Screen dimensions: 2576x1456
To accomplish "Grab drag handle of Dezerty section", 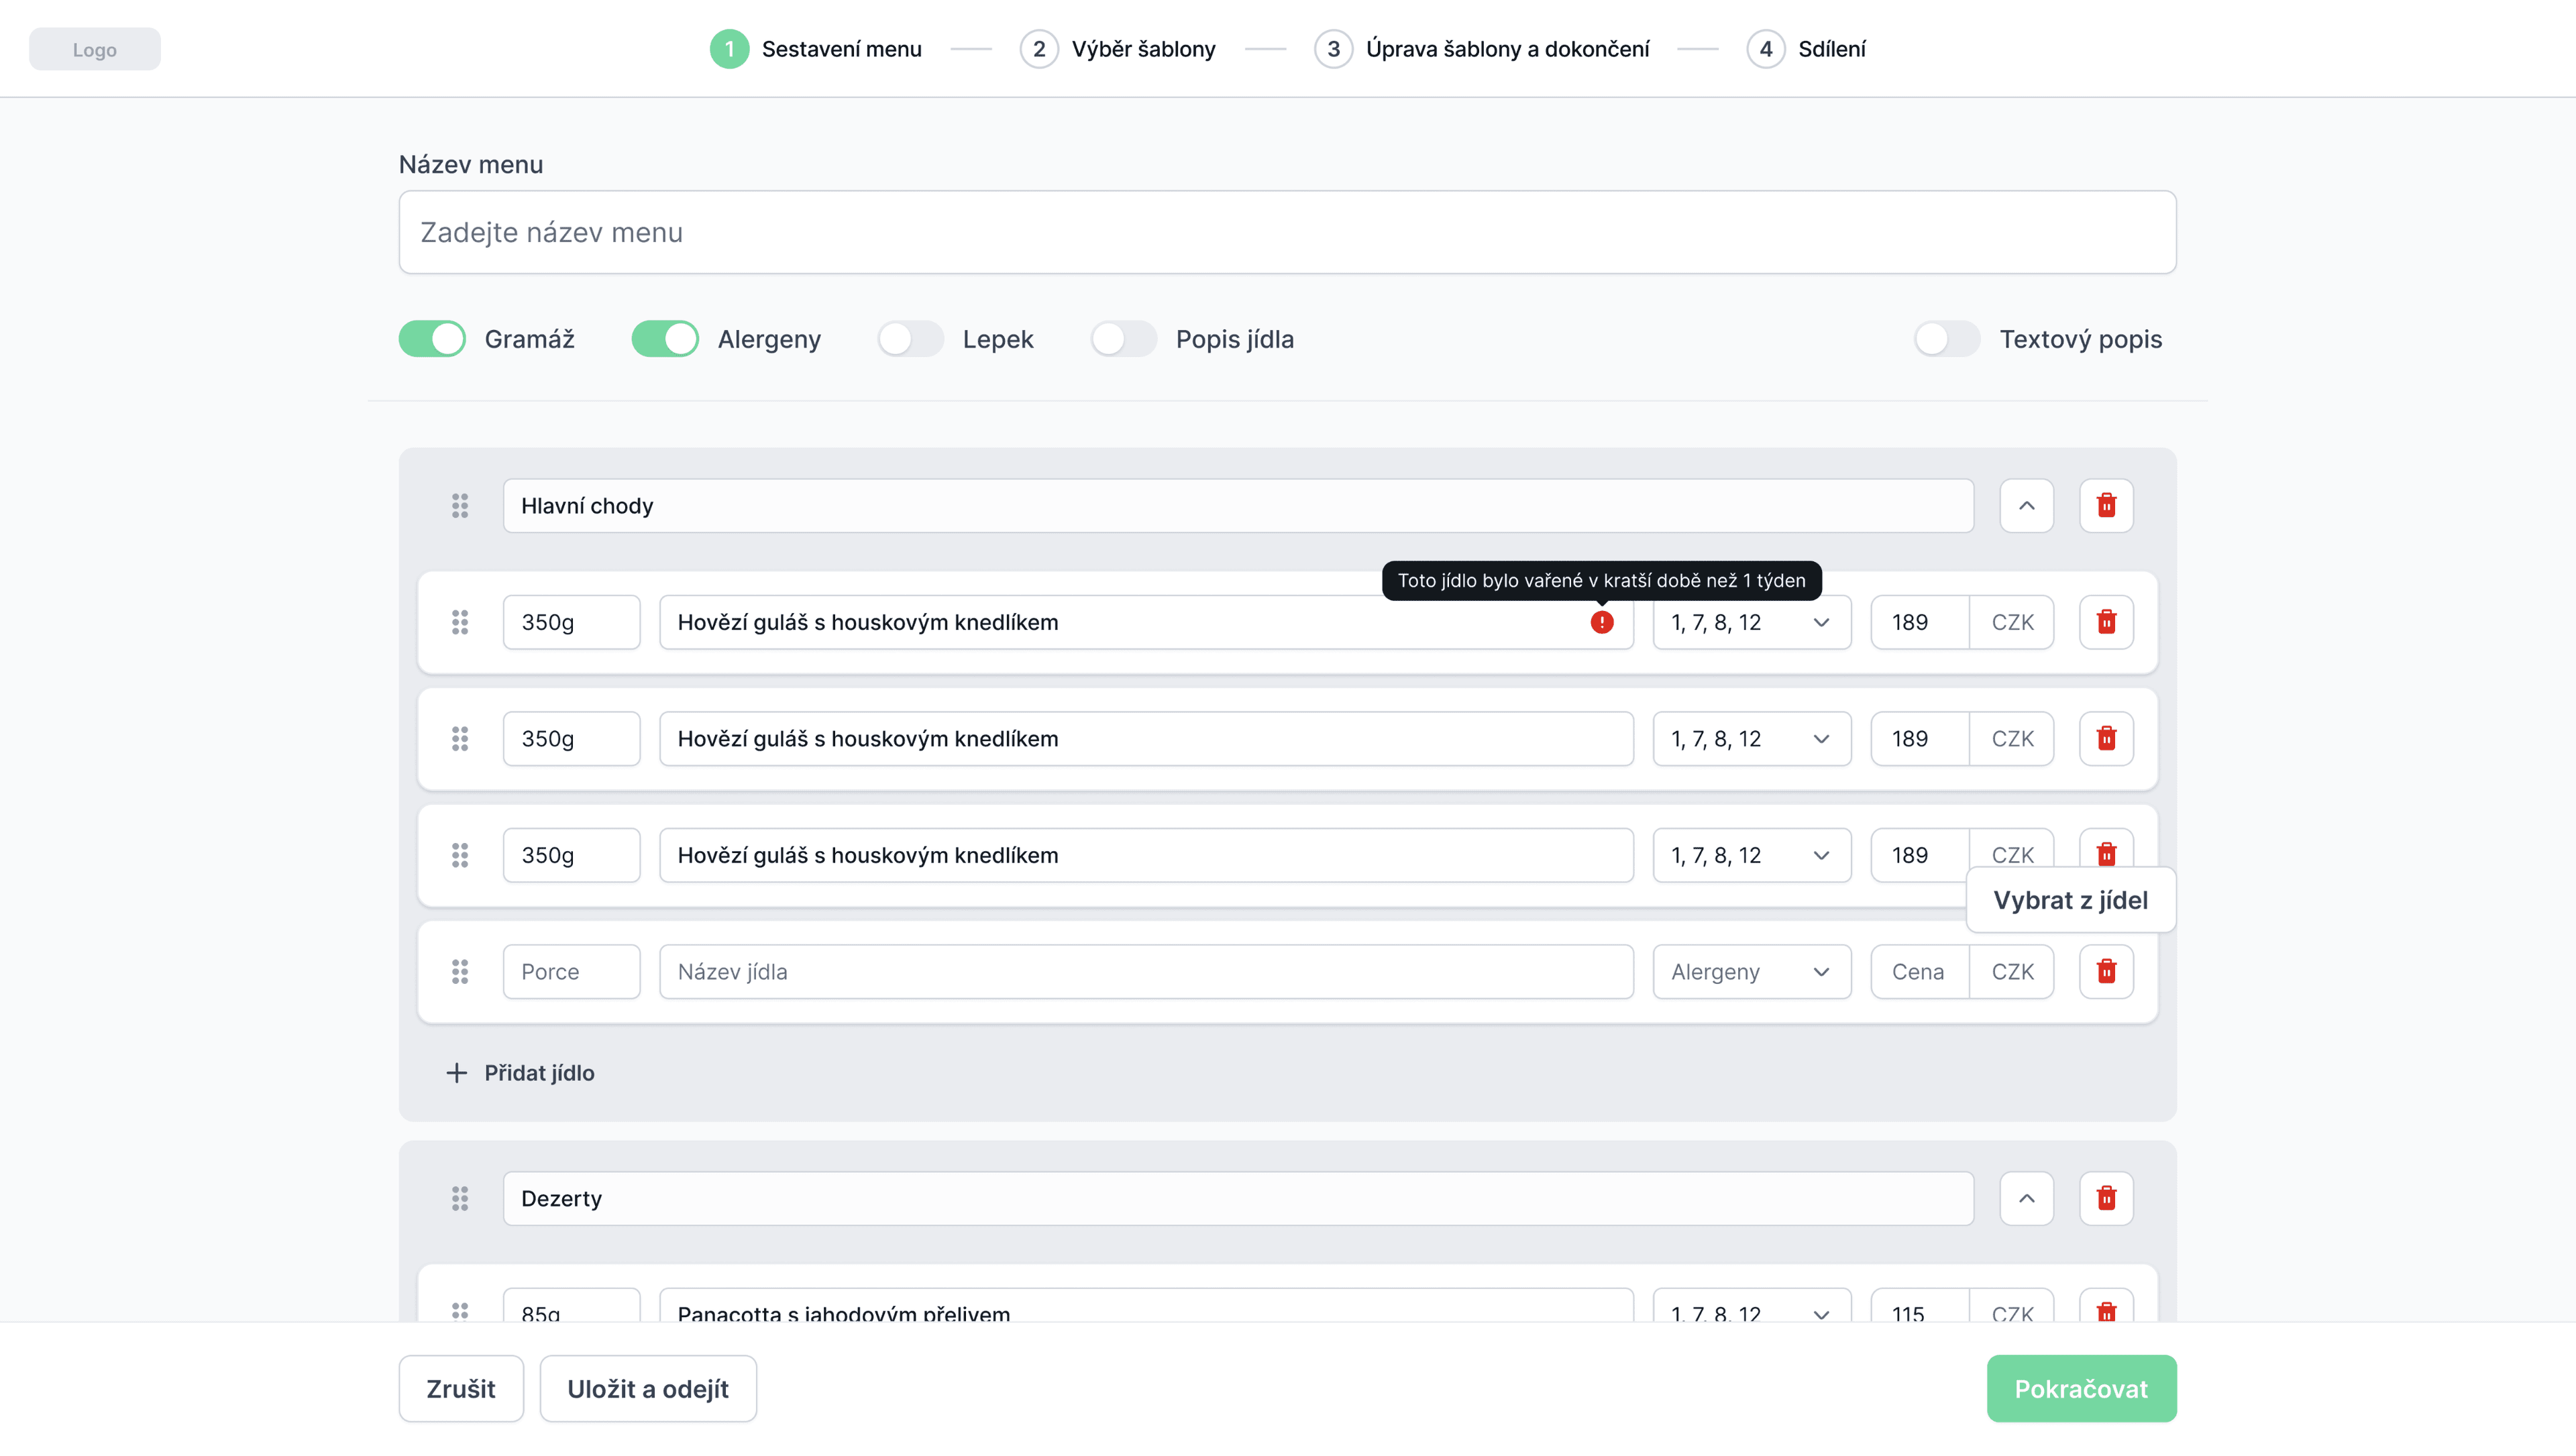I will point(460,1198).
